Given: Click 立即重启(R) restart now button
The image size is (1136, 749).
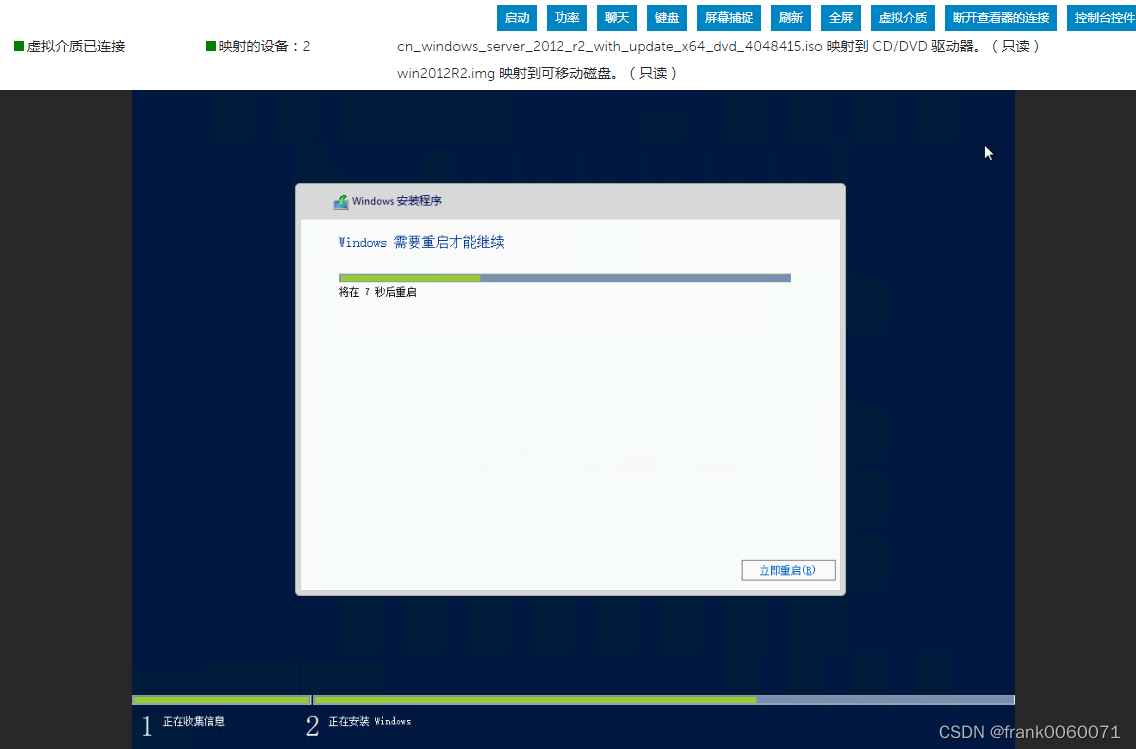Looking at the screenshot, I should pyautogui.click(x=788, y=570).
